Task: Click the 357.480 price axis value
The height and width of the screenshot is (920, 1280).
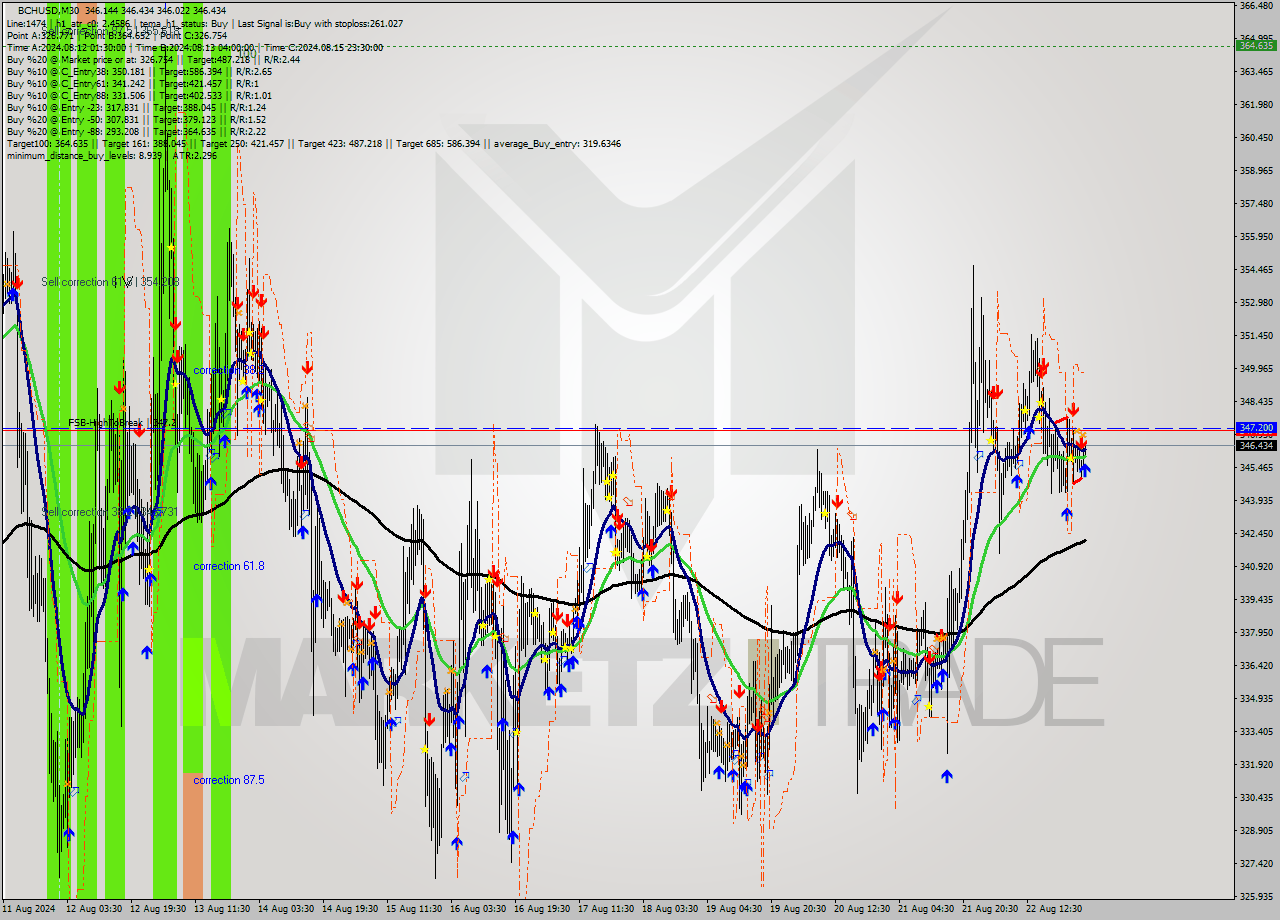Action: 1256,204
